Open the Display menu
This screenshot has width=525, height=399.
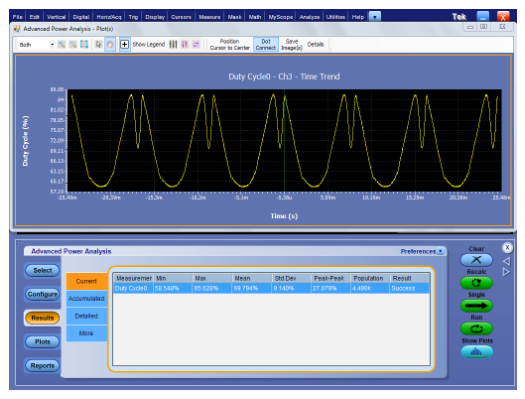tap(155, 17)
